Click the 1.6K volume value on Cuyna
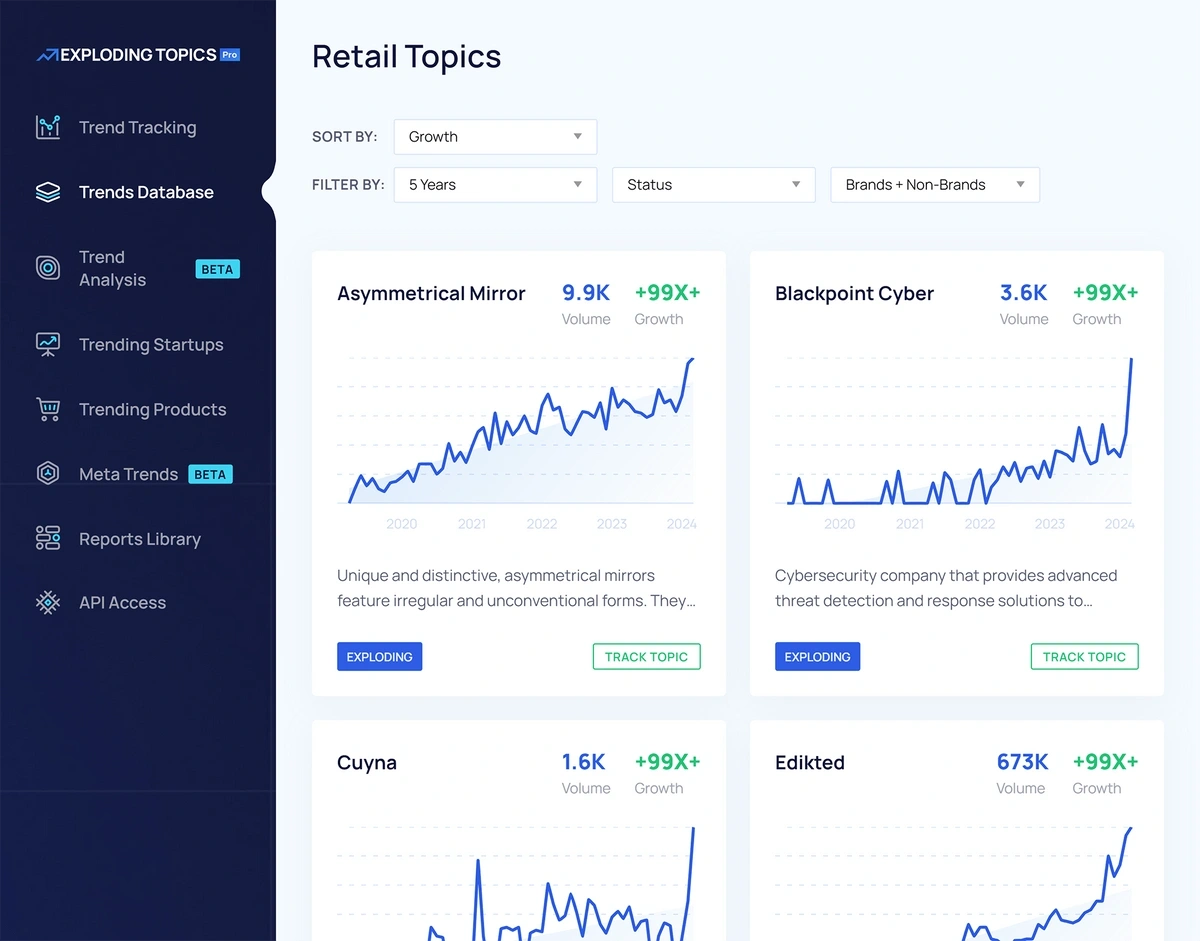The height and width of the screenshot is (941, 1200). (584, 762)
